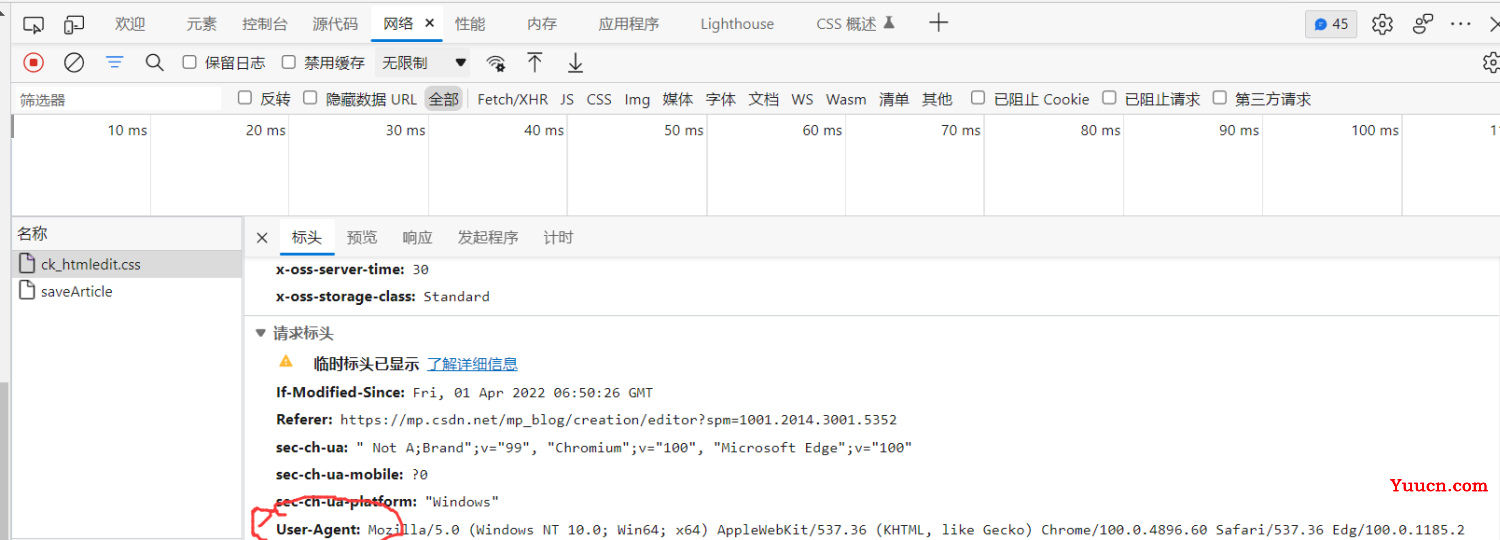
Task: Filter requests by 全部
Action: point(444,99)
